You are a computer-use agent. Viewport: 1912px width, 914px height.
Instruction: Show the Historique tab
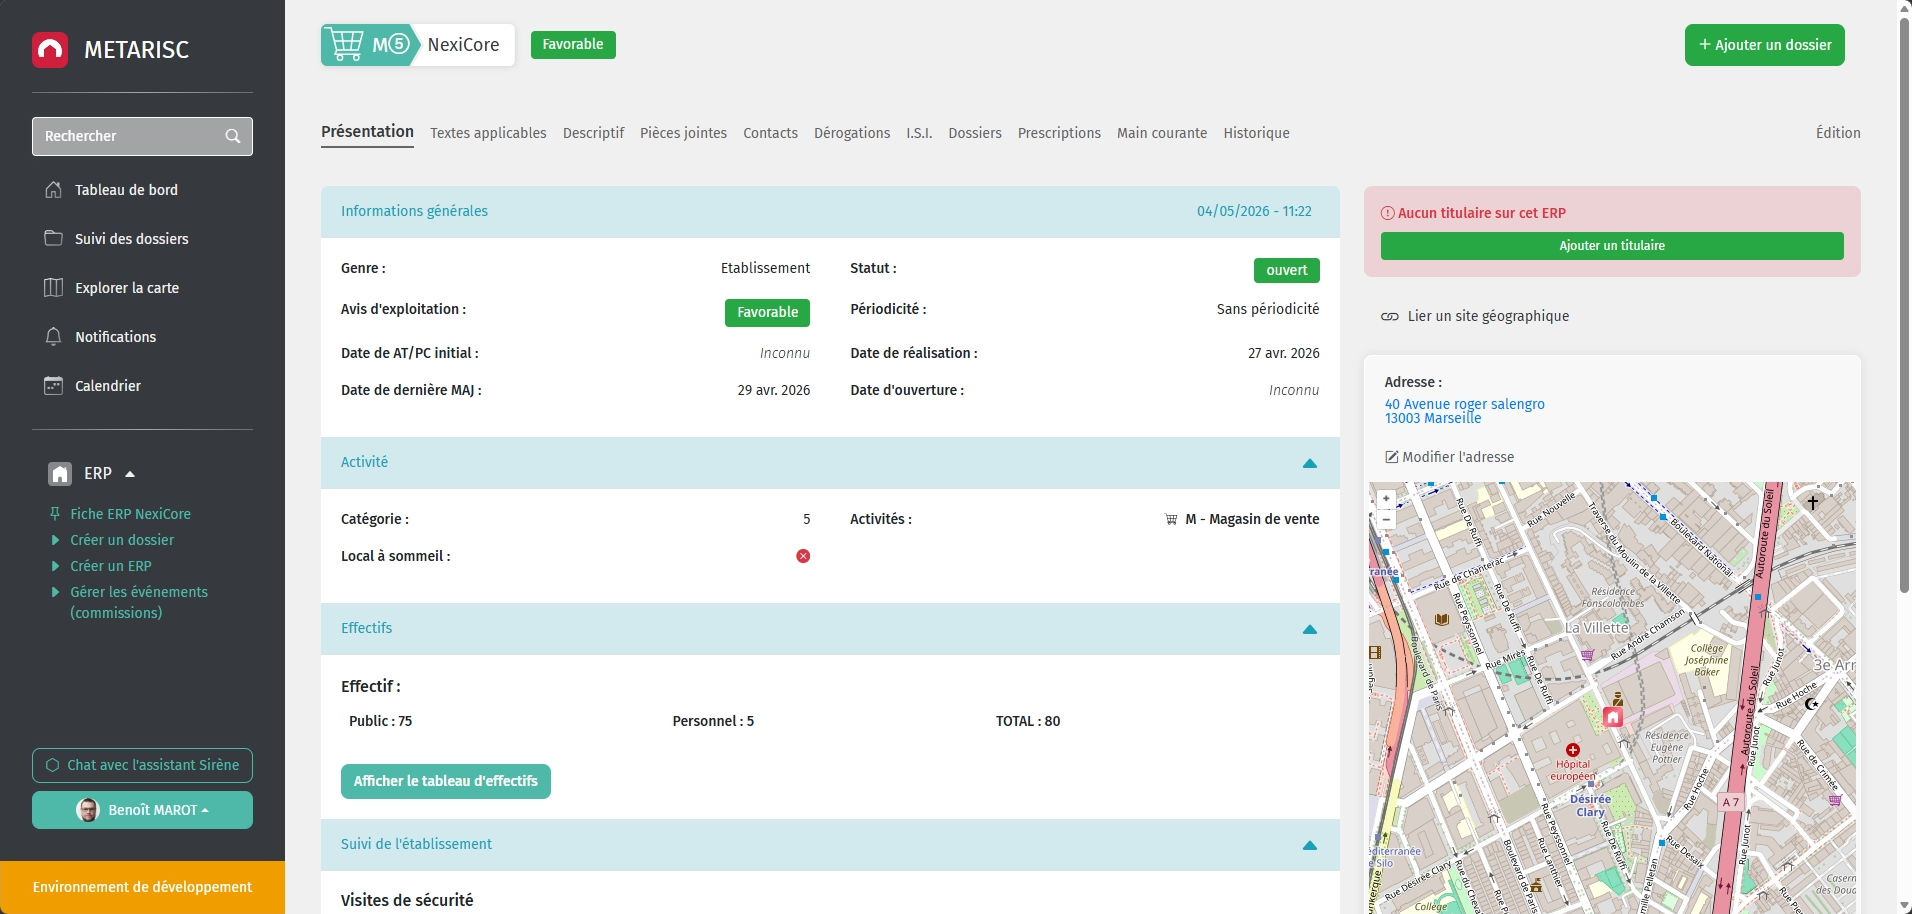(1256, 133)
